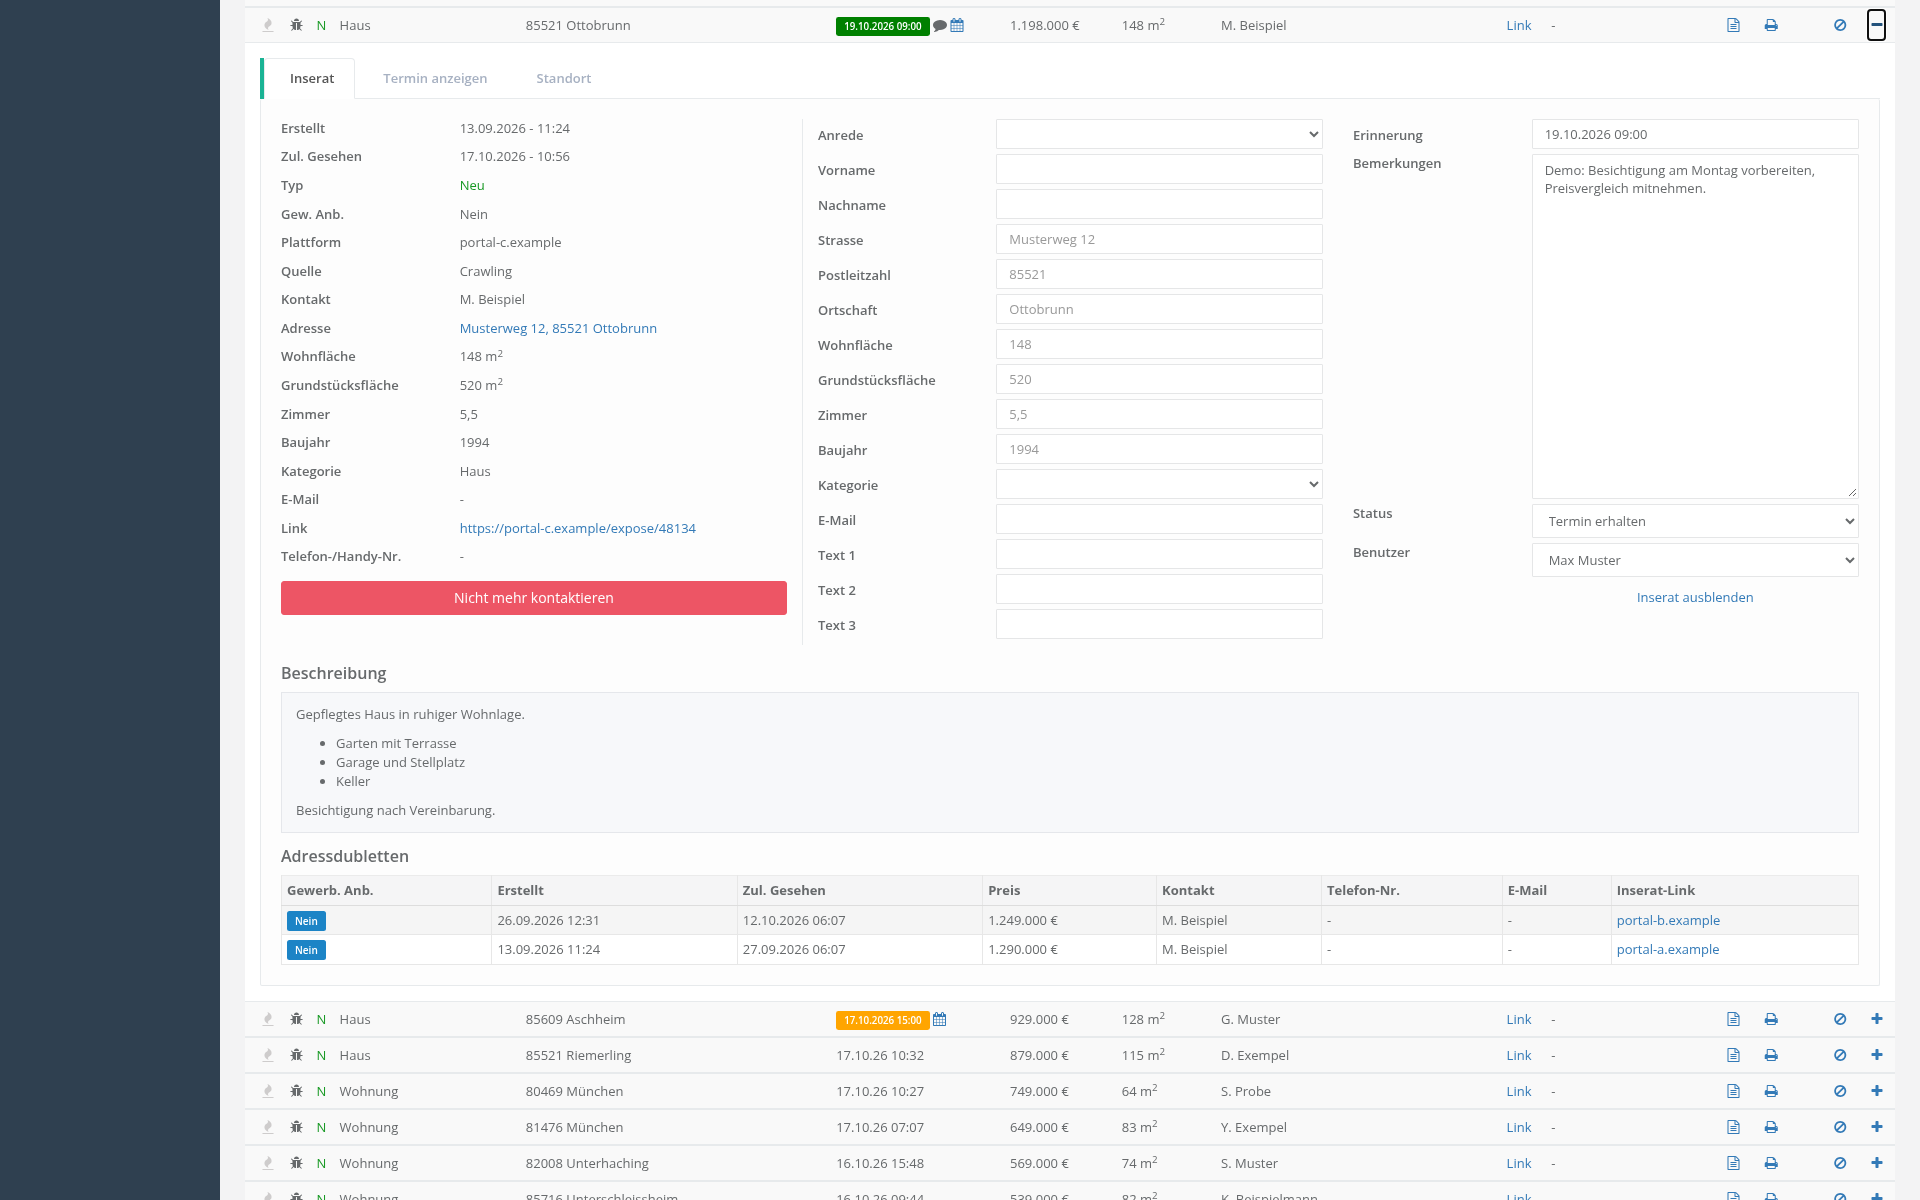1920x1200 pixels.
Task: Click the Erinnerung date field
Action: tap(1695, 134)
